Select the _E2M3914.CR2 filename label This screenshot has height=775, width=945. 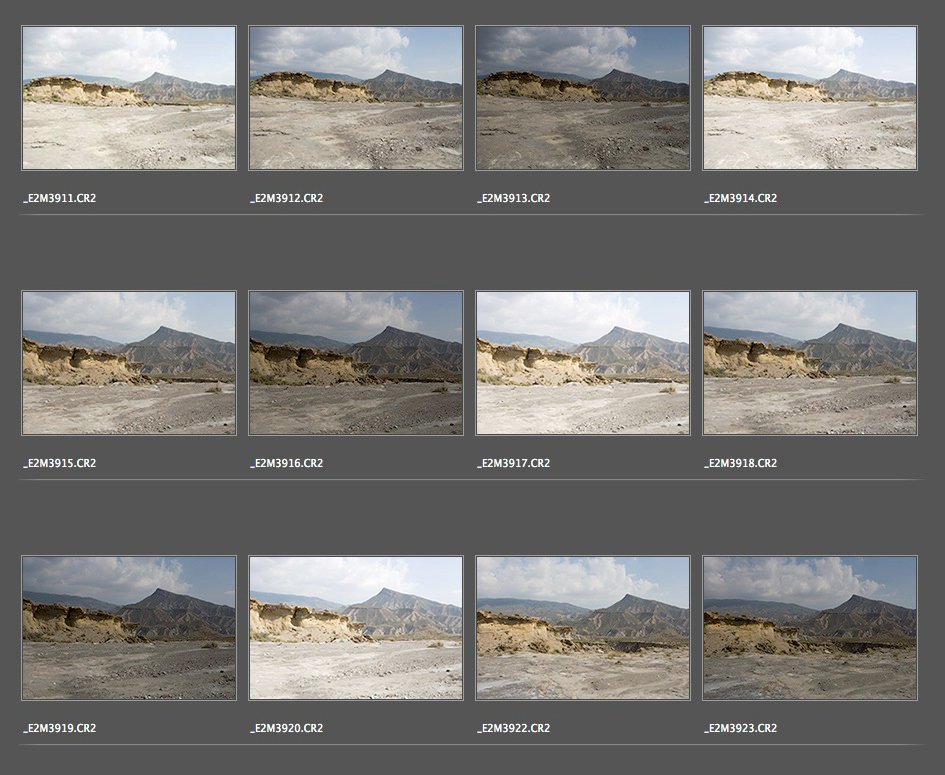741,198
